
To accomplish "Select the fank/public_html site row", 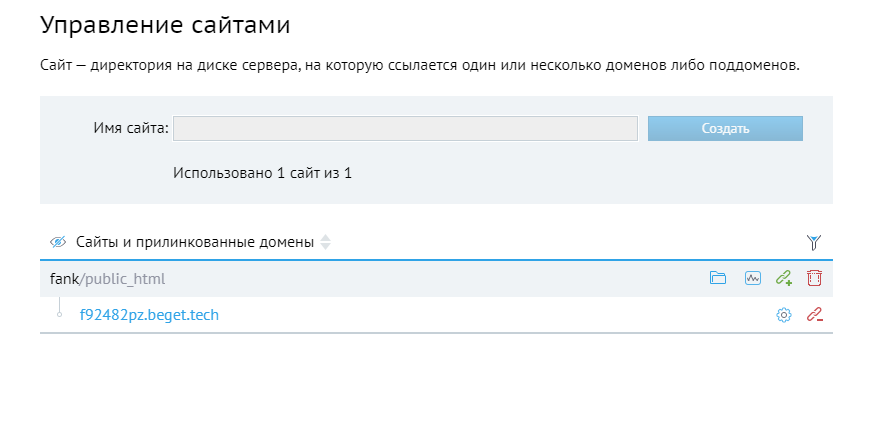I will [x=400, y=278].
